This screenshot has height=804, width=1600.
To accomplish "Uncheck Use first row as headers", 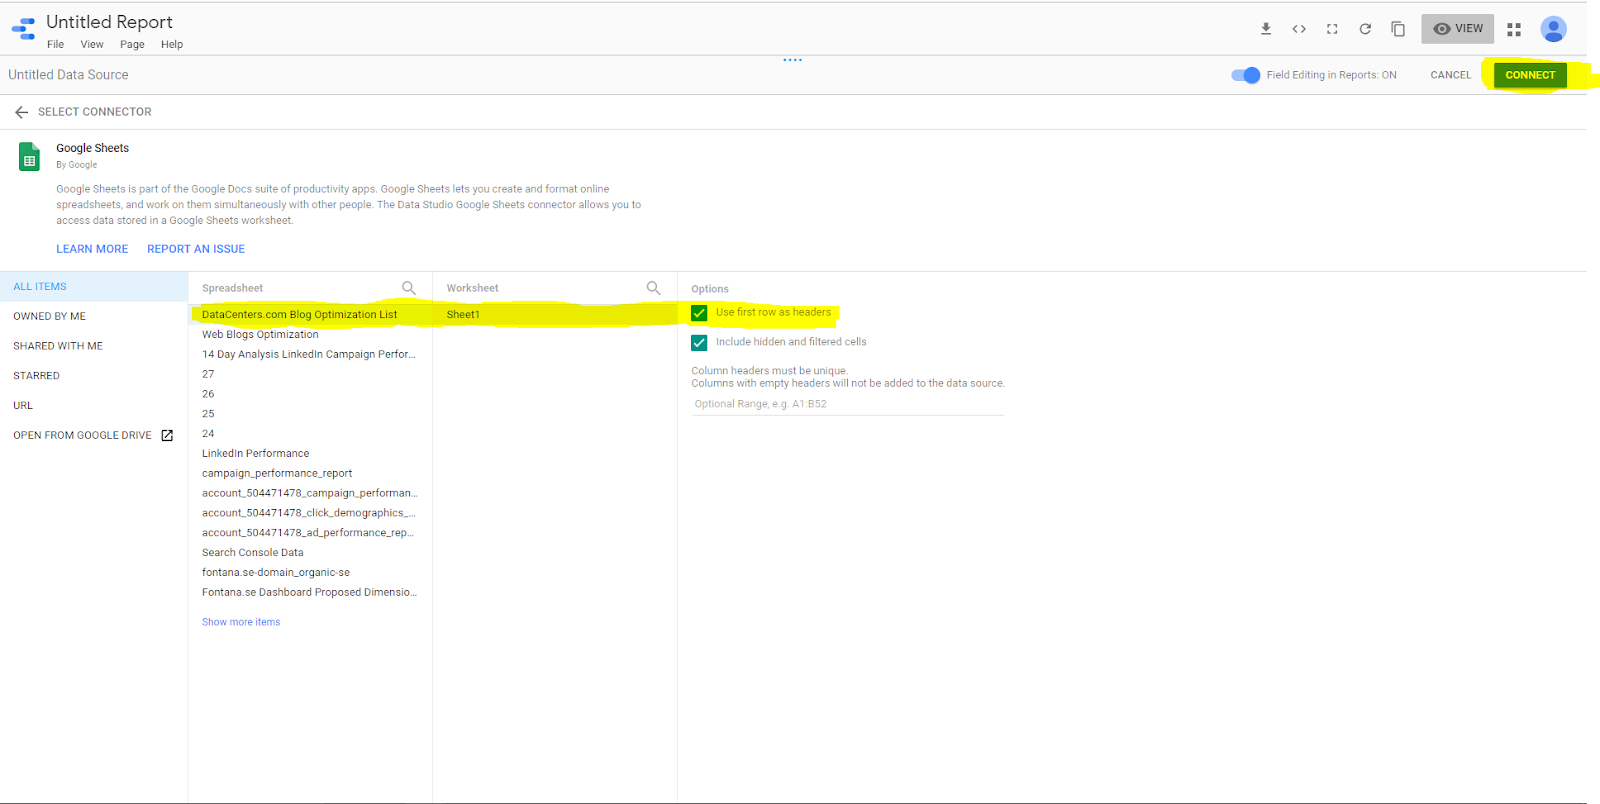I will 699,313.
